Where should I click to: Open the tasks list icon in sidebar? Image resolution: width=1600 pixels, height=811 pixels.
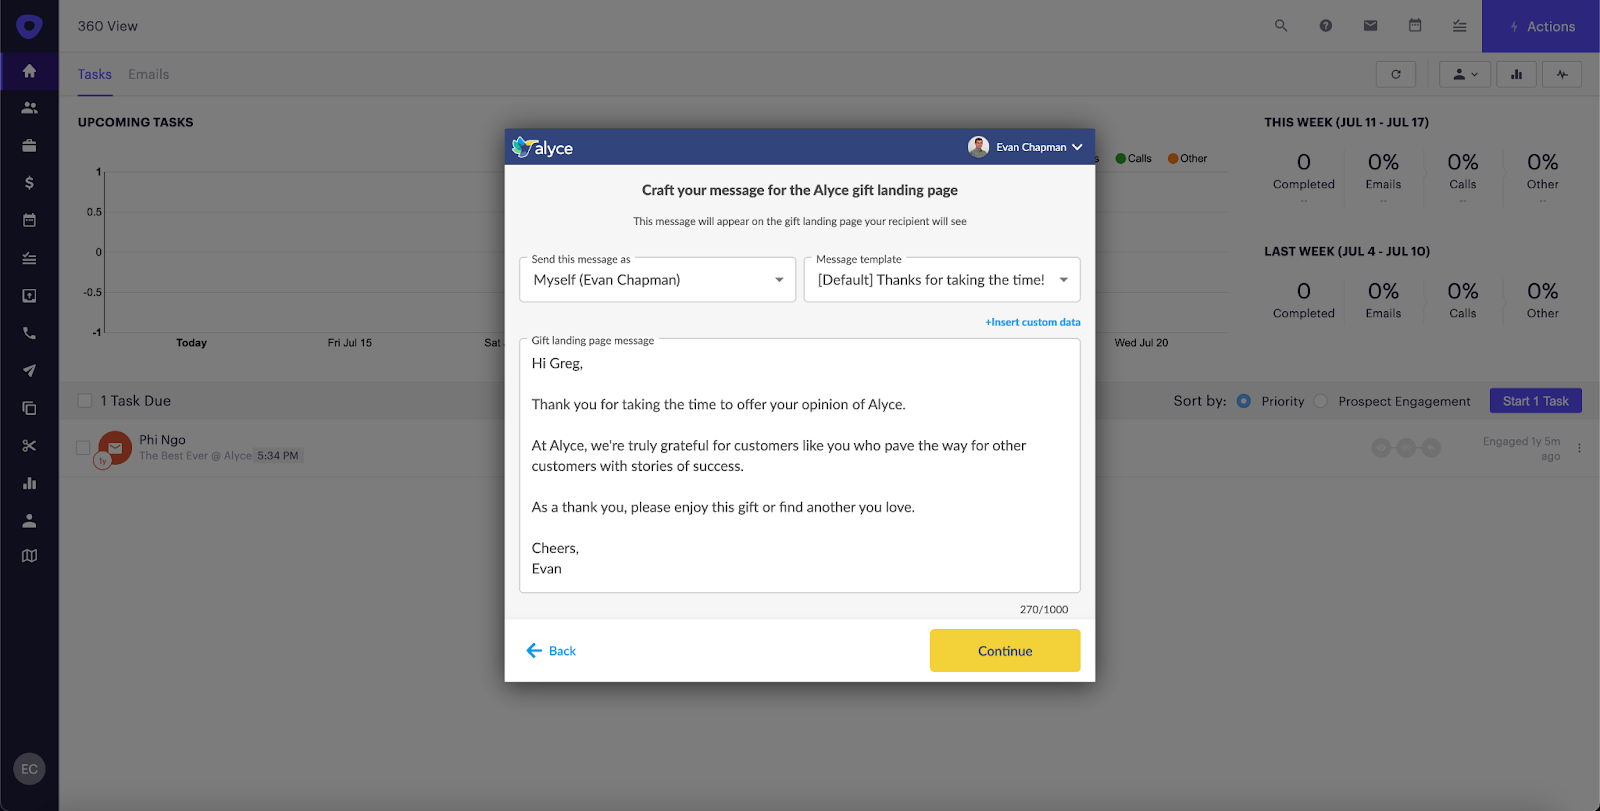coord(29,258)
